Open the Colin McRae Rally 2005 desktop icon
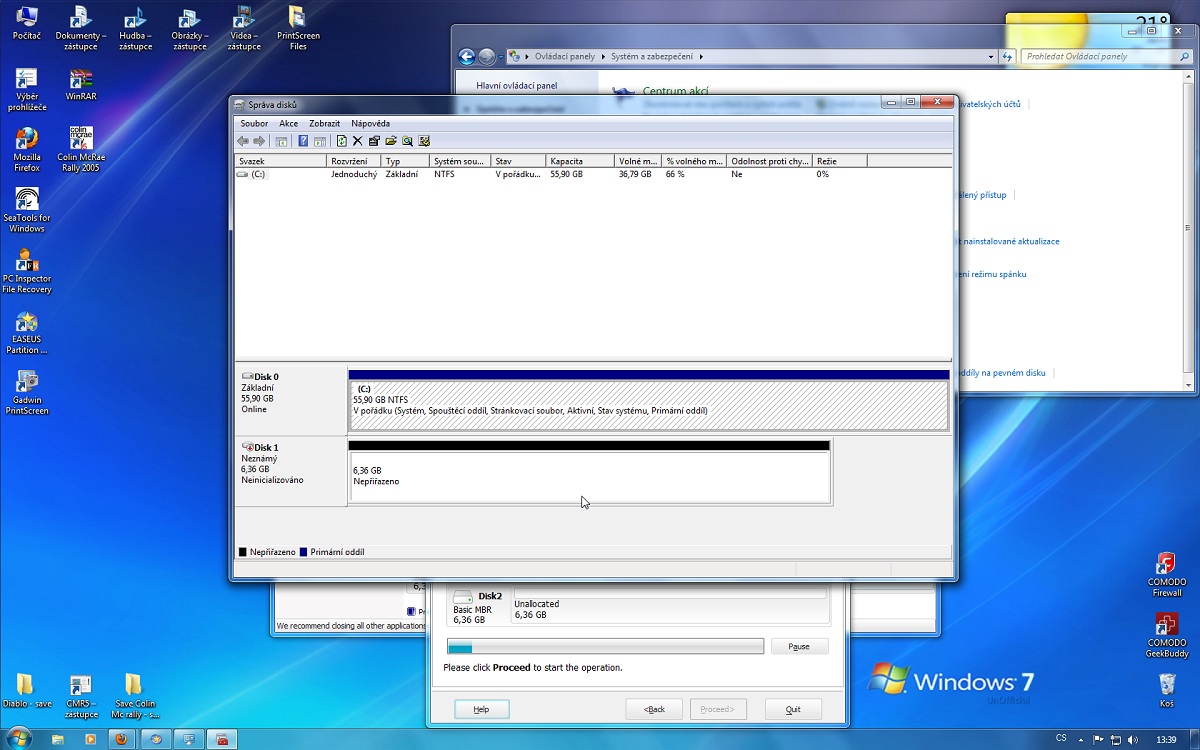 click(x=81, y=150)
